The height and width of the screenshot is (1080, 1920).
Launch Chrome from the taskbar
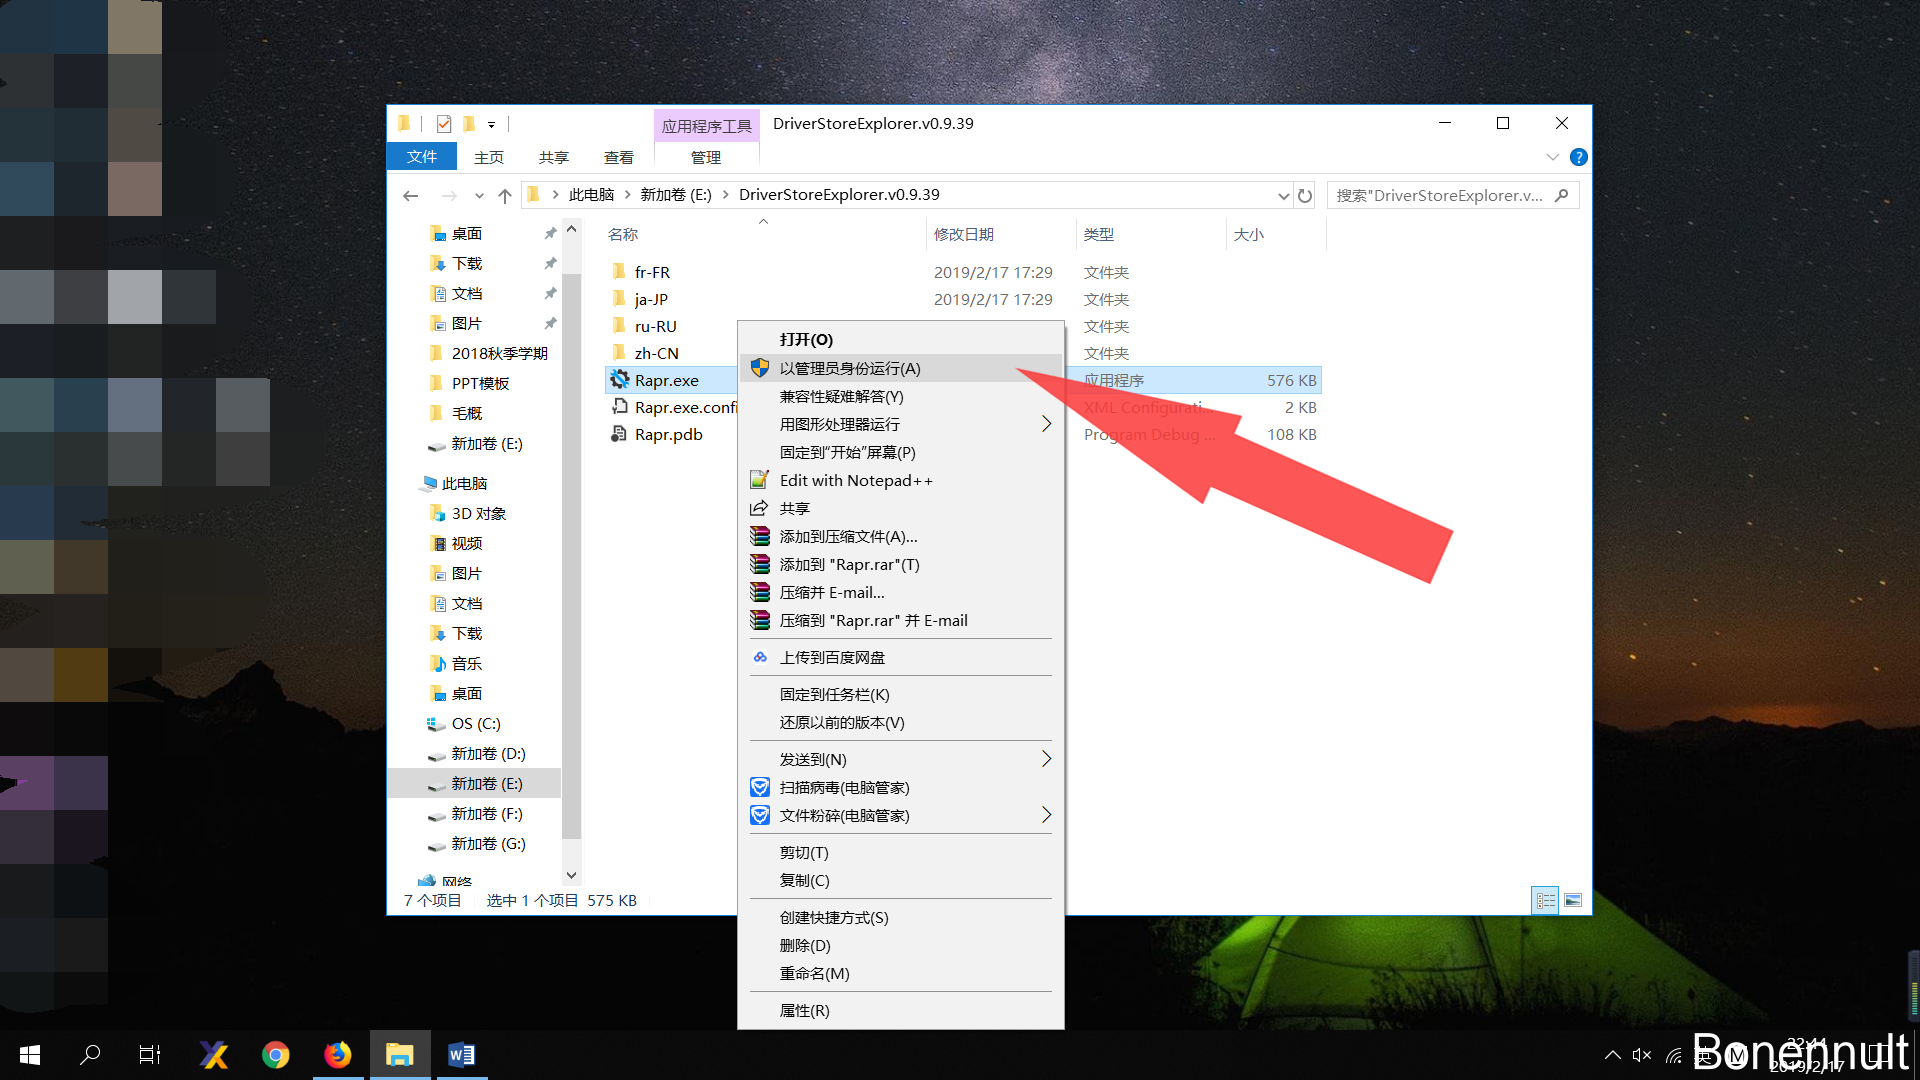(275, 1054)
